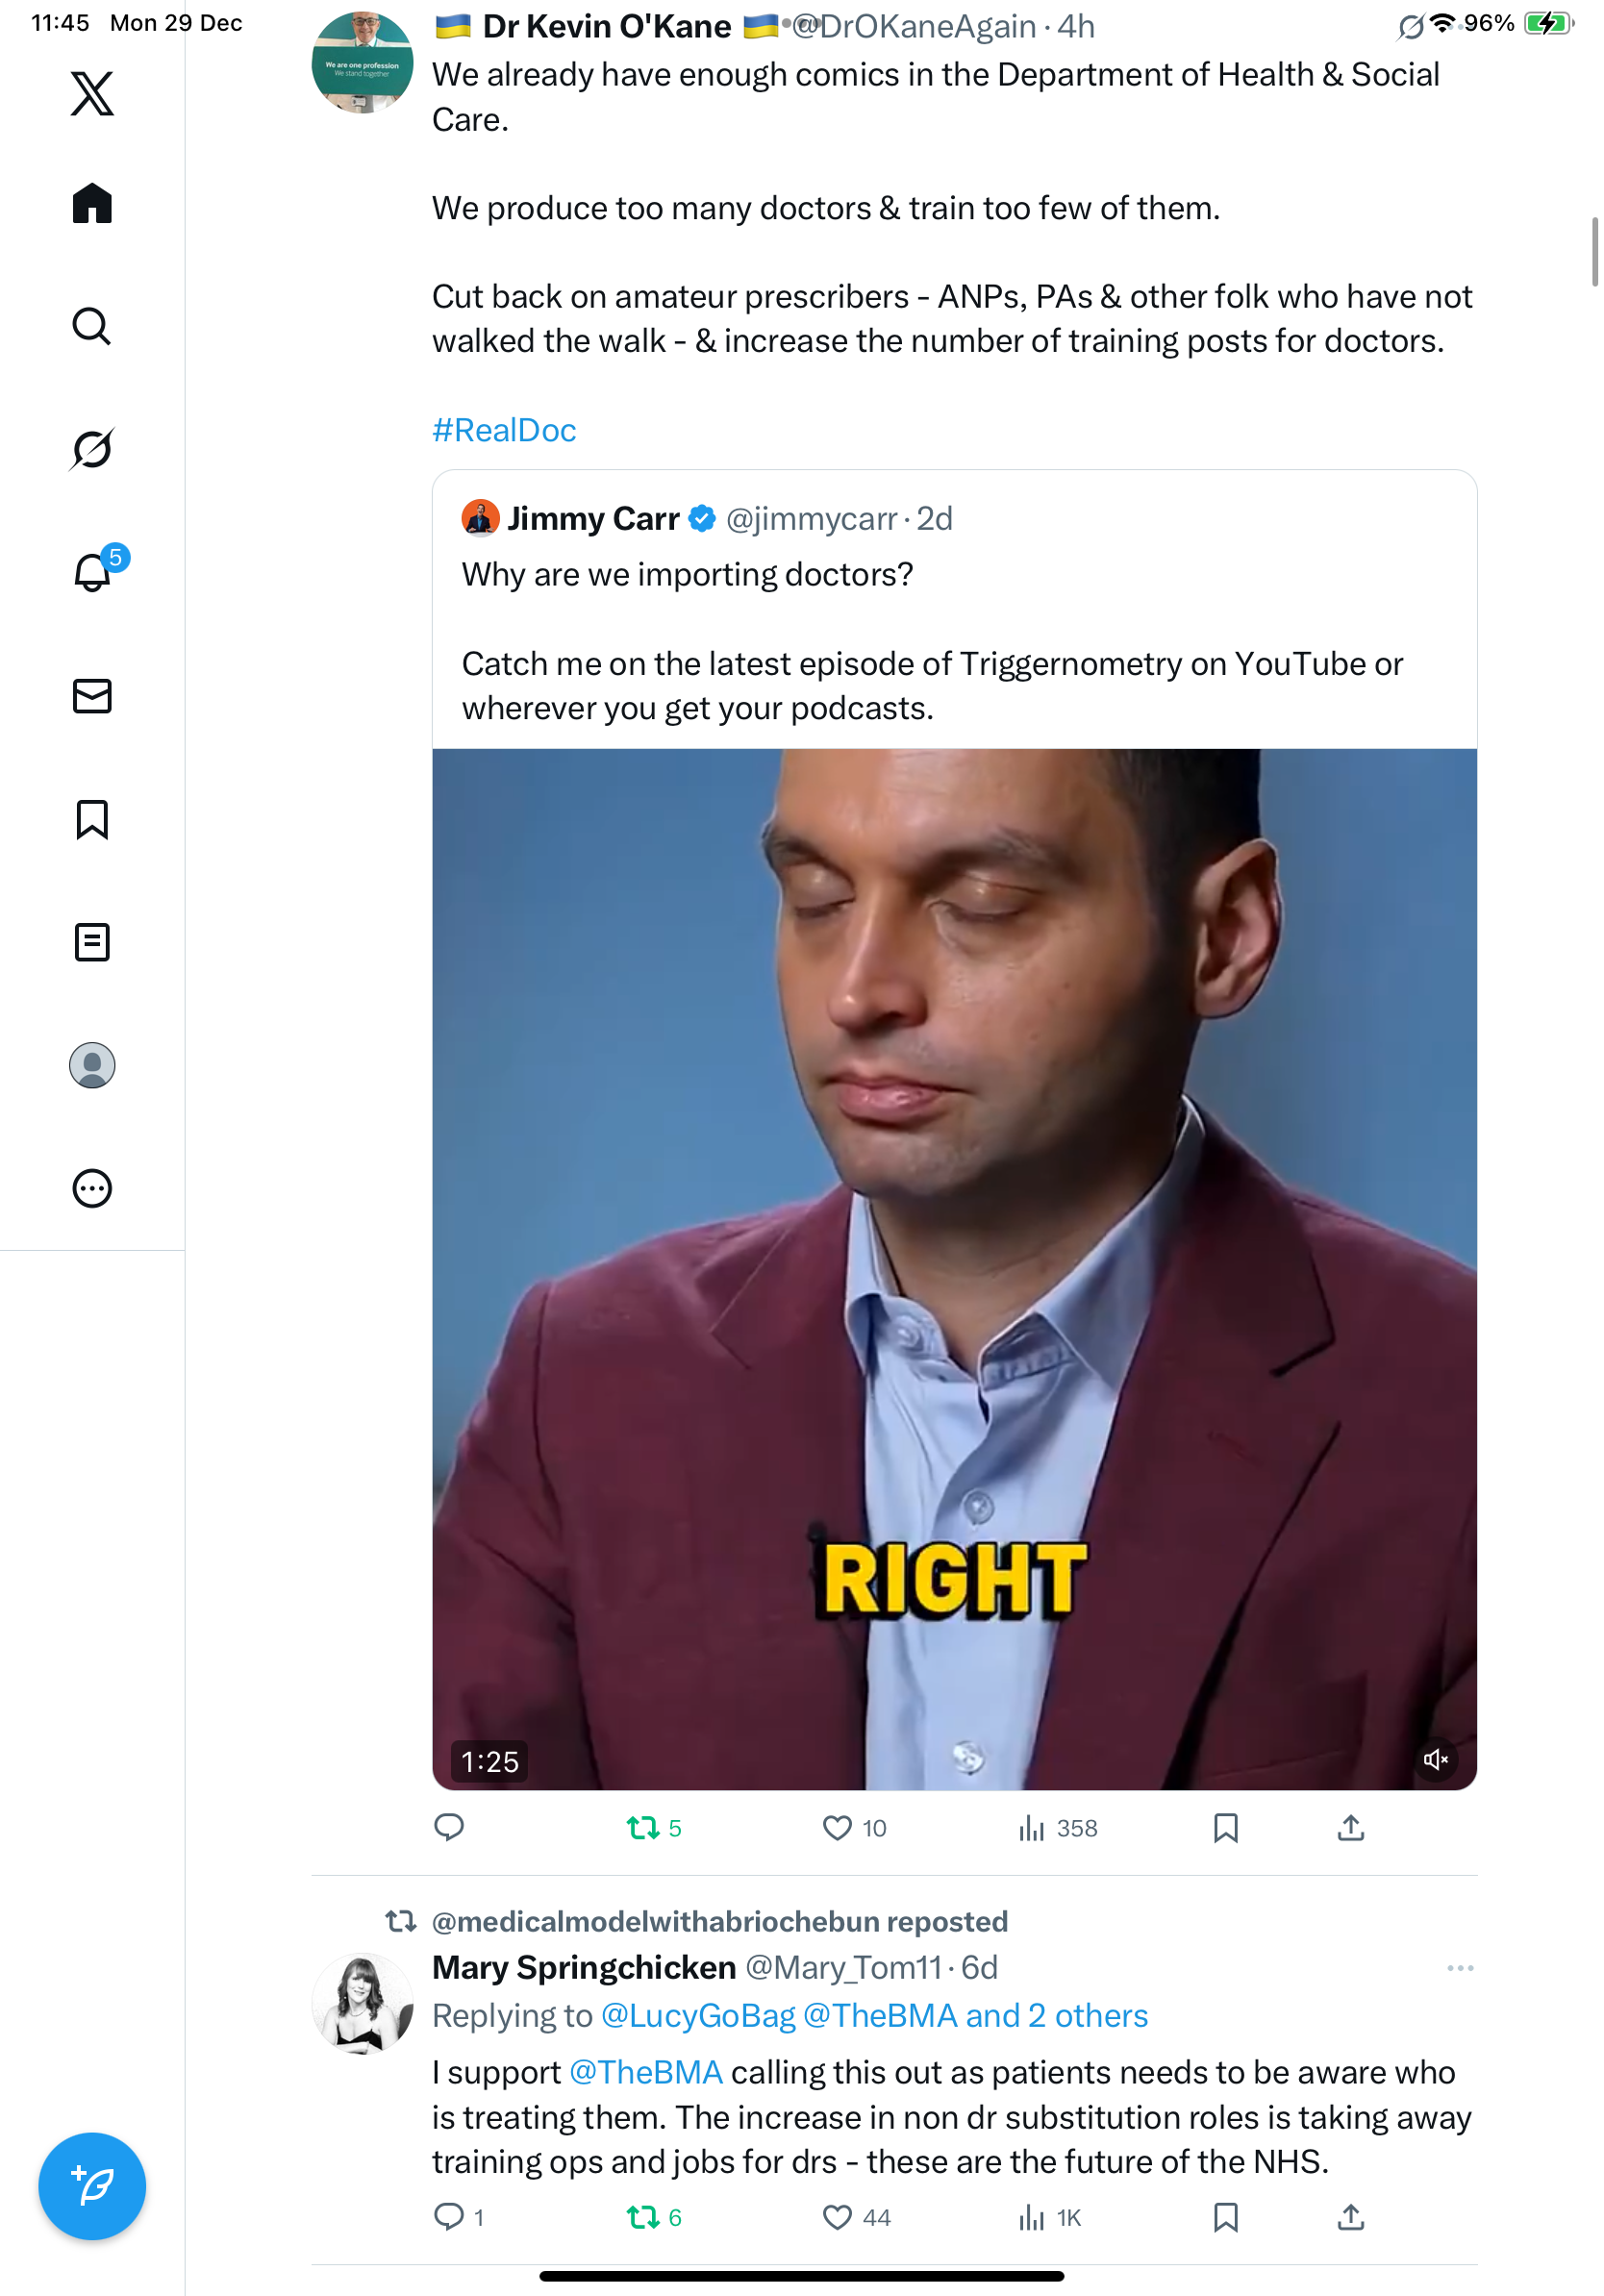1604x2296 pixels.
Task: Open the three-dot menu on Mary's post
Action: [x=1459, y=1967]
